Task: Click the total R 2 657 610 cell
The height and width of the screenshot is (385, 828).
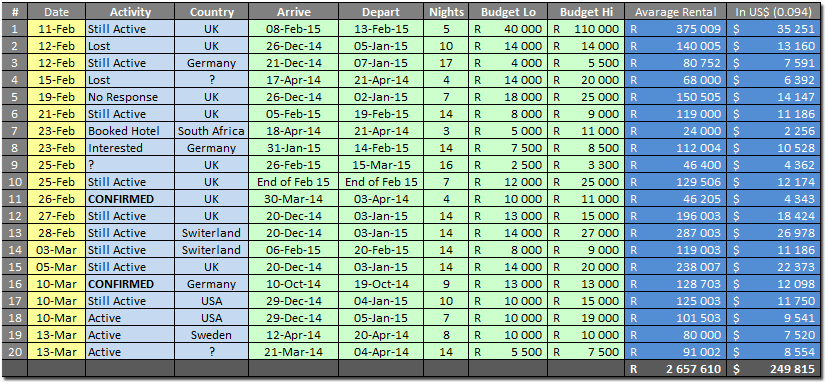Action: 675,369
